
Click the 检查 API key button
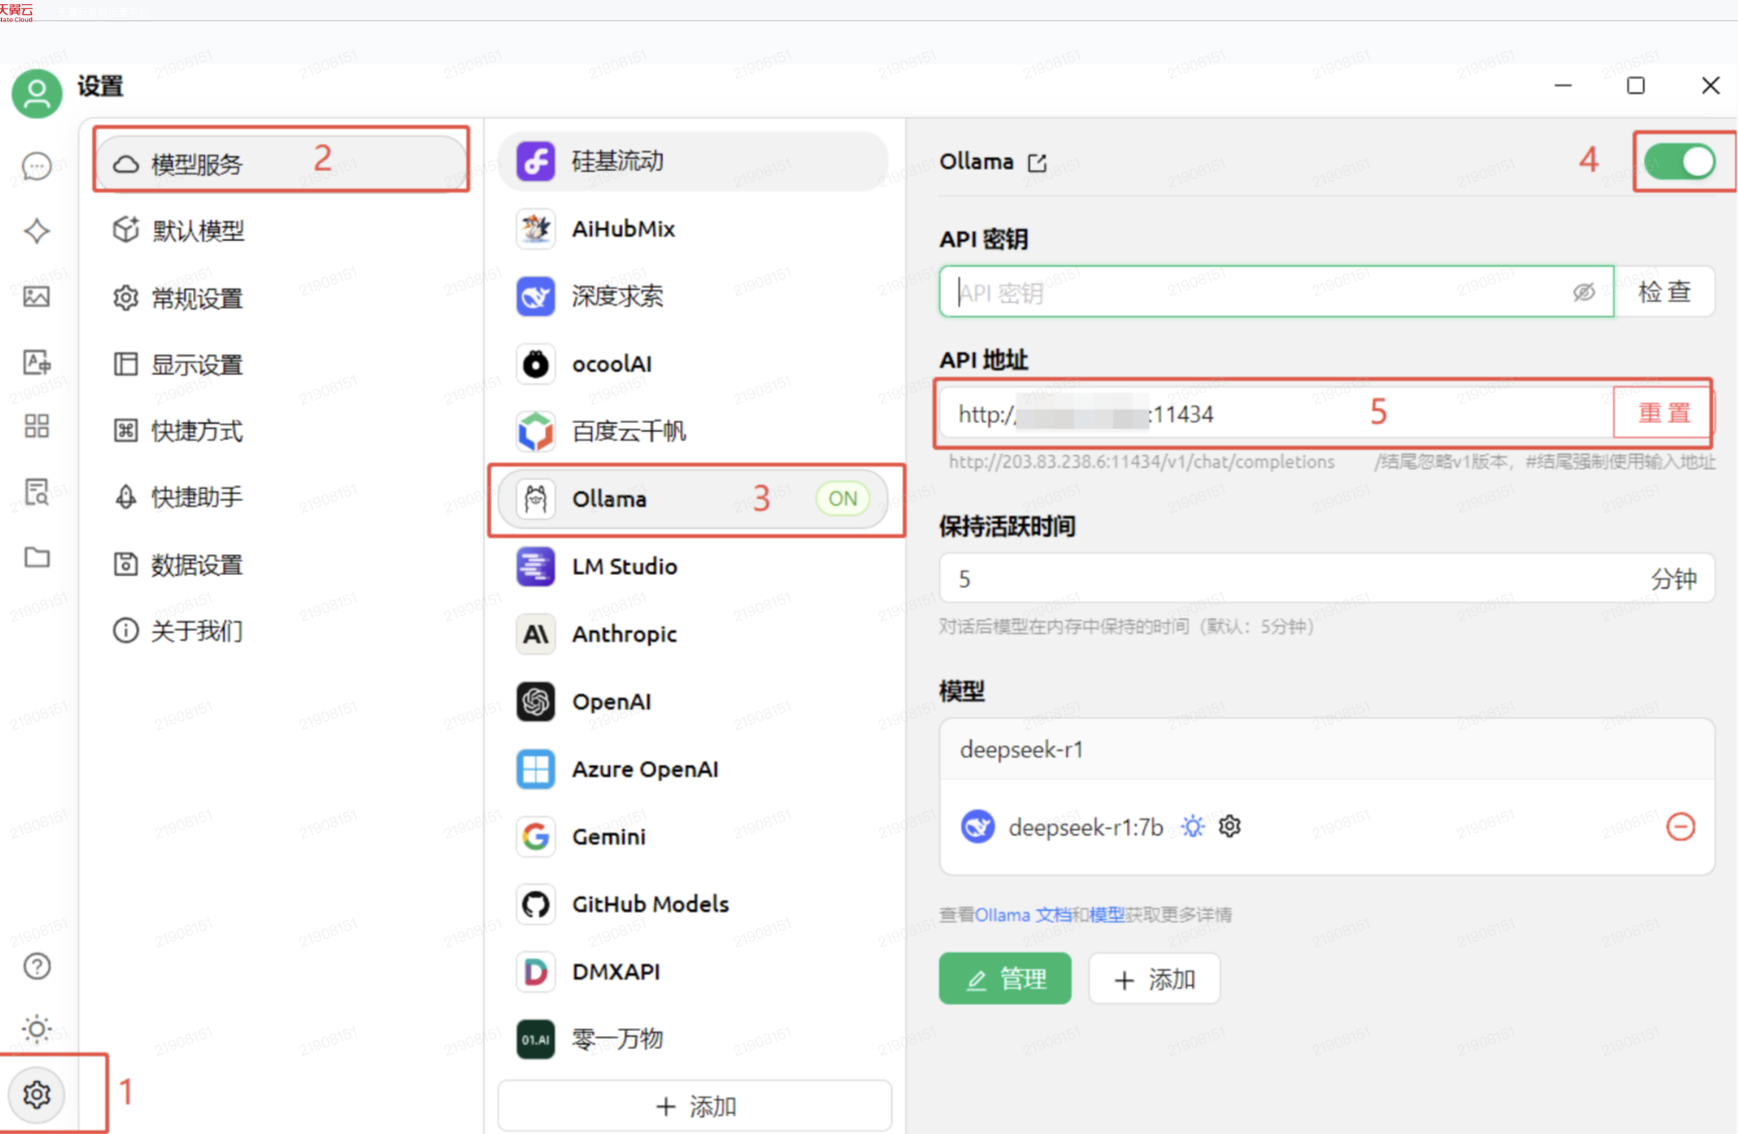[x=1665, y=292]
